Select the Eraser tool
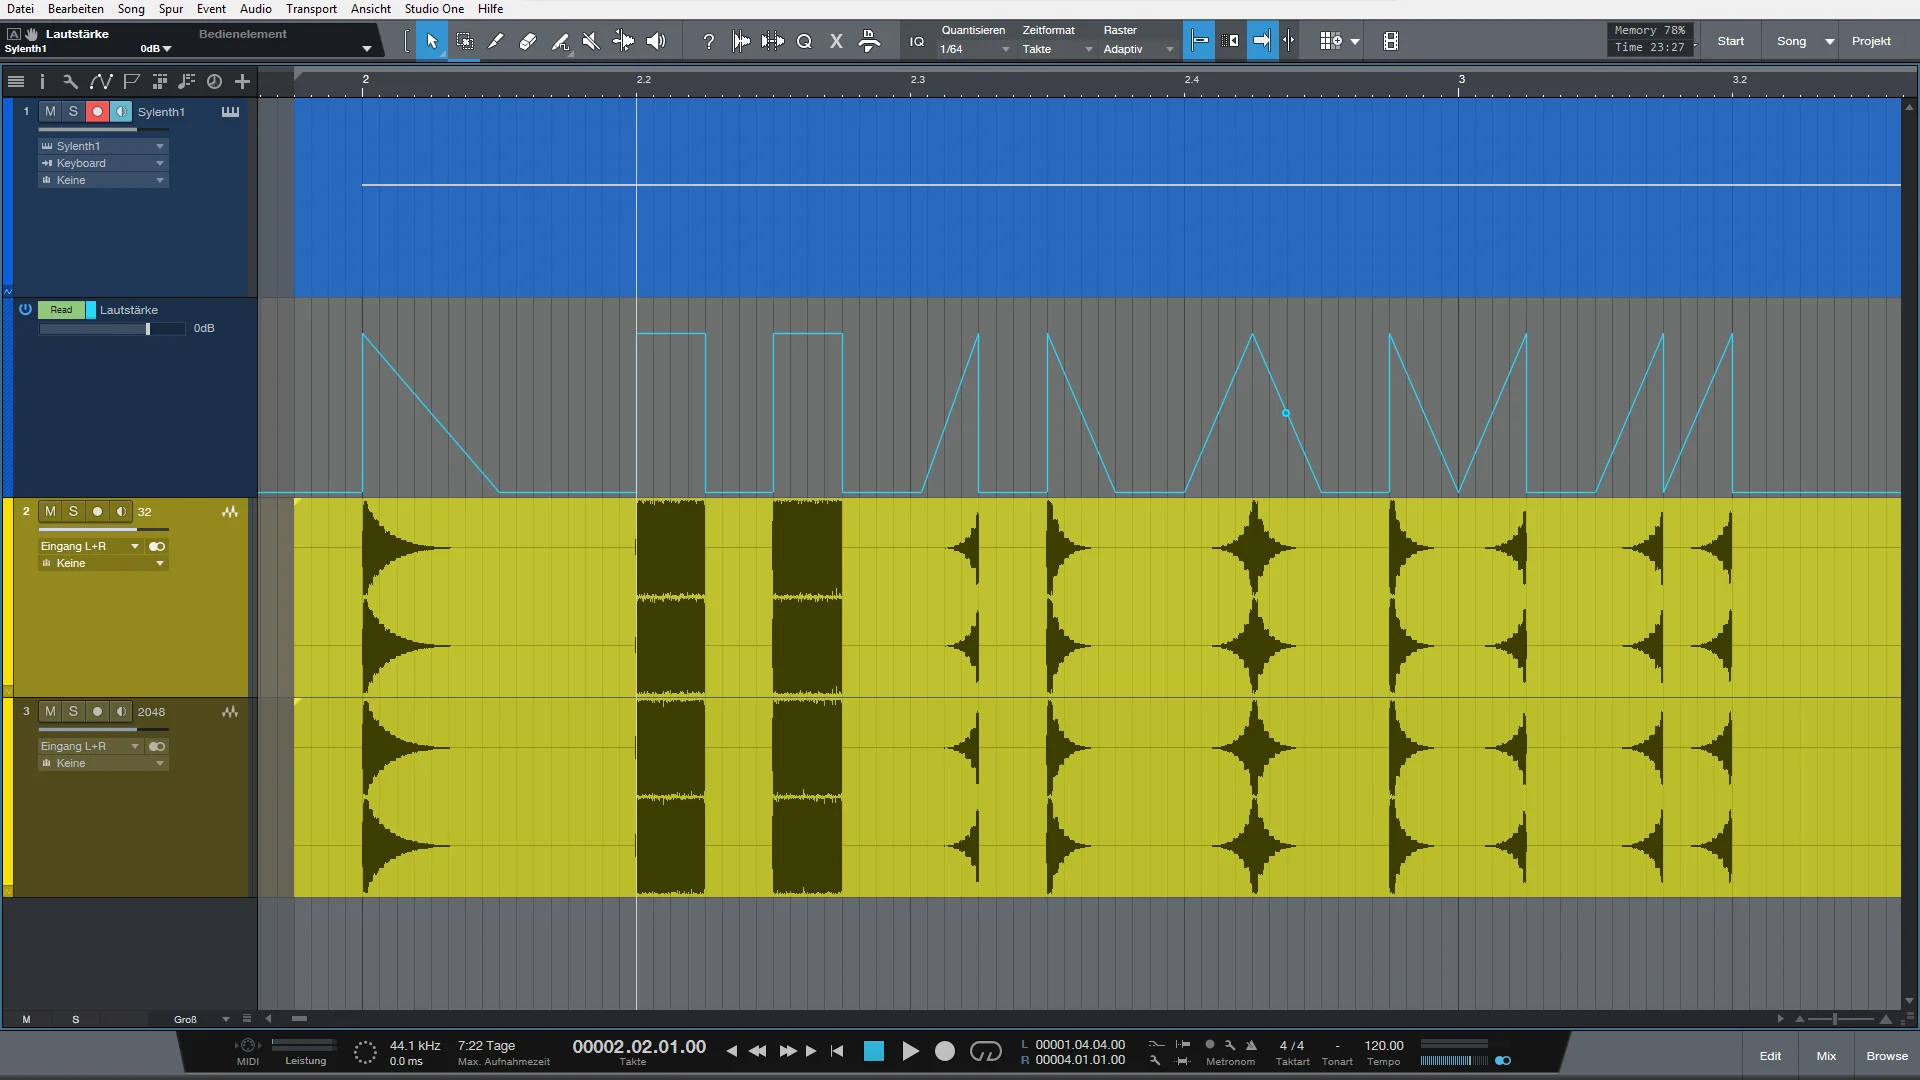Screen dimensions: 1920x1080 [528, 41]
